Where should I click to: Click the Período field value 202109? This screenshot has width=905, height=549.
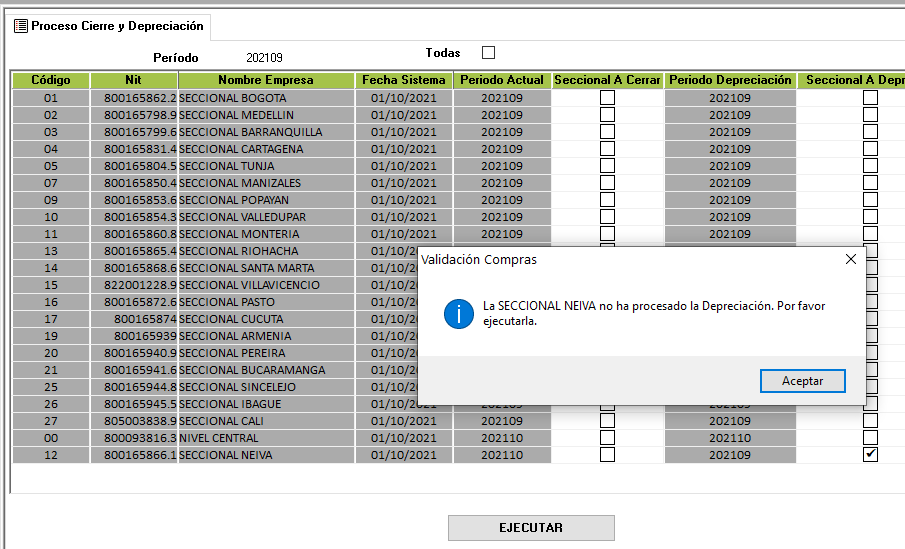(x=264, y=58)
